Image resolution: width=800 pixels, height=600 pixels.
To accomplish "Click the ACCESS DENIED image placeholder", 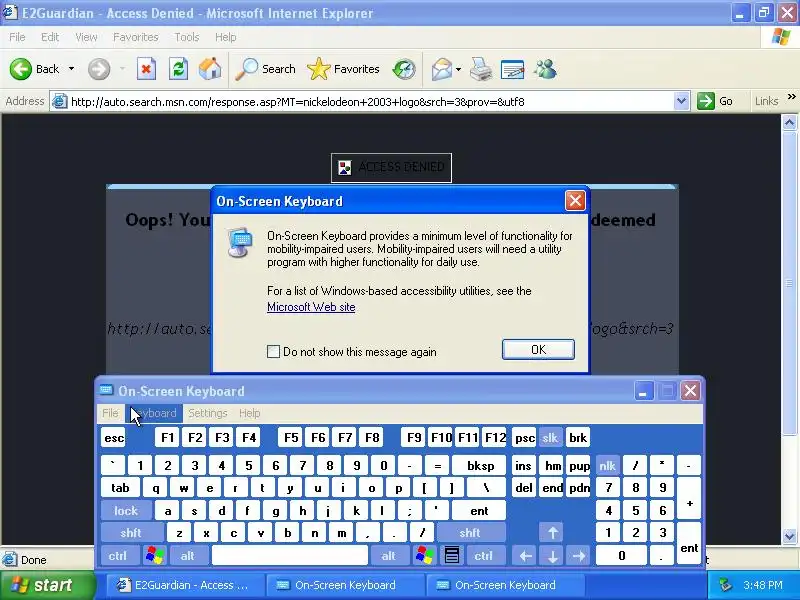I will click(x=391, y=167).
